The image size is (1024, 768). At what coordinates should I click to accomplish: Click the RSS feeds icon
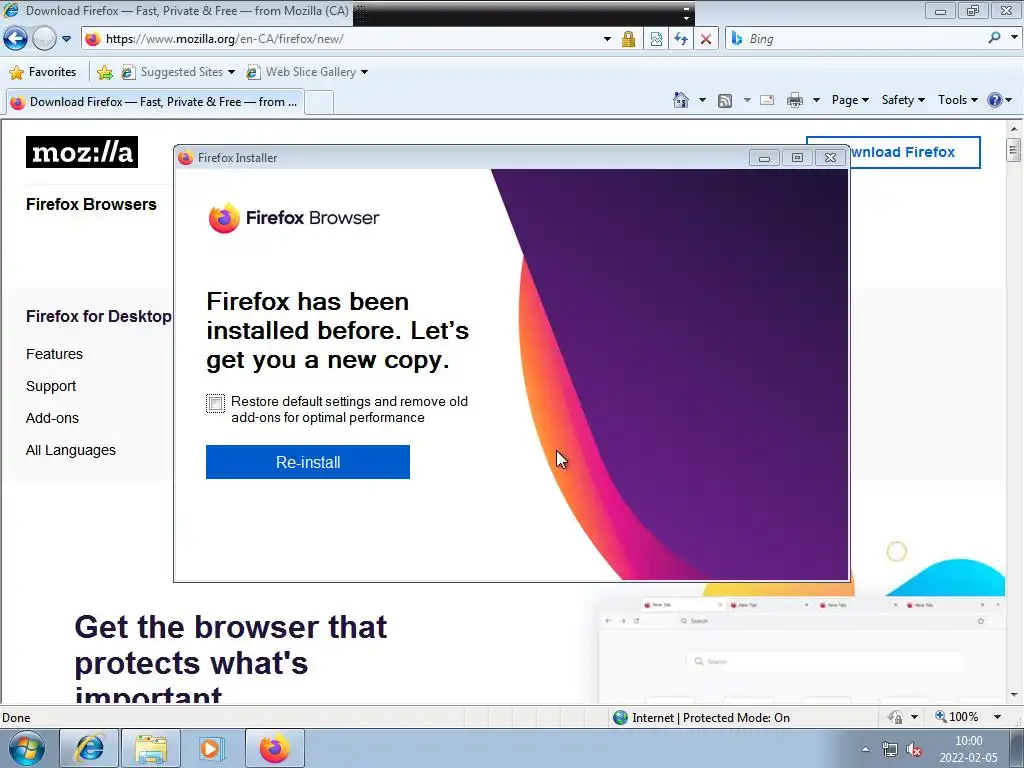[x=724, y=101]
